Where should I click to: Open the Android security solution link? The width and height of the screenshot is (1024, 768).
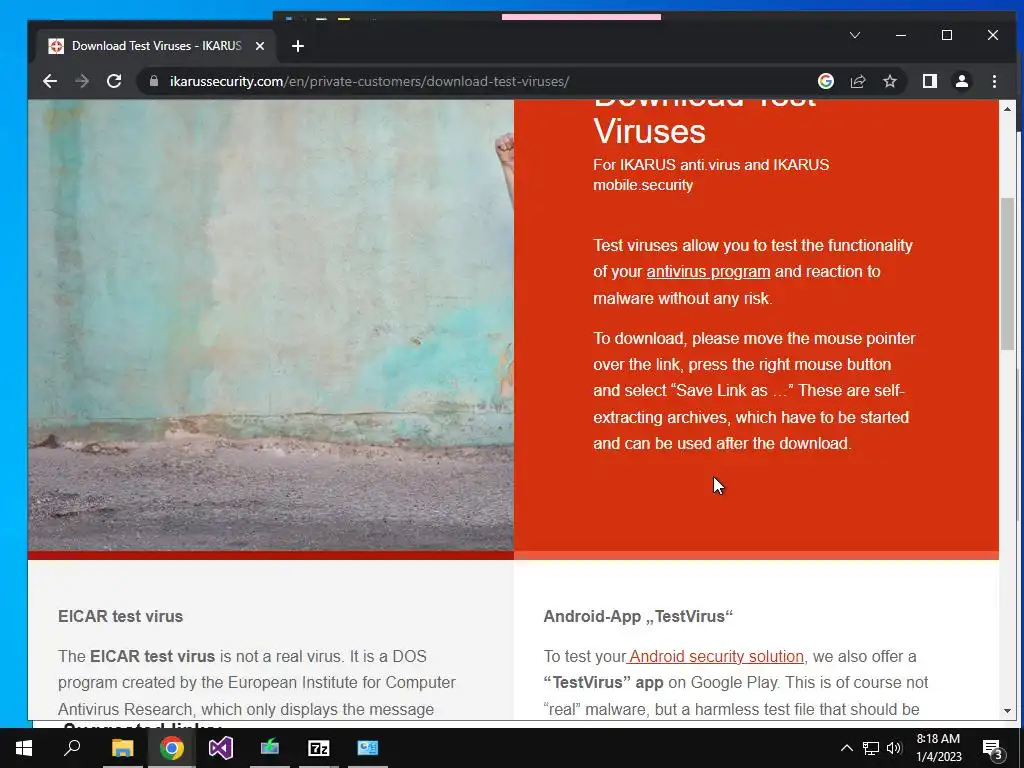pos(716,656)
